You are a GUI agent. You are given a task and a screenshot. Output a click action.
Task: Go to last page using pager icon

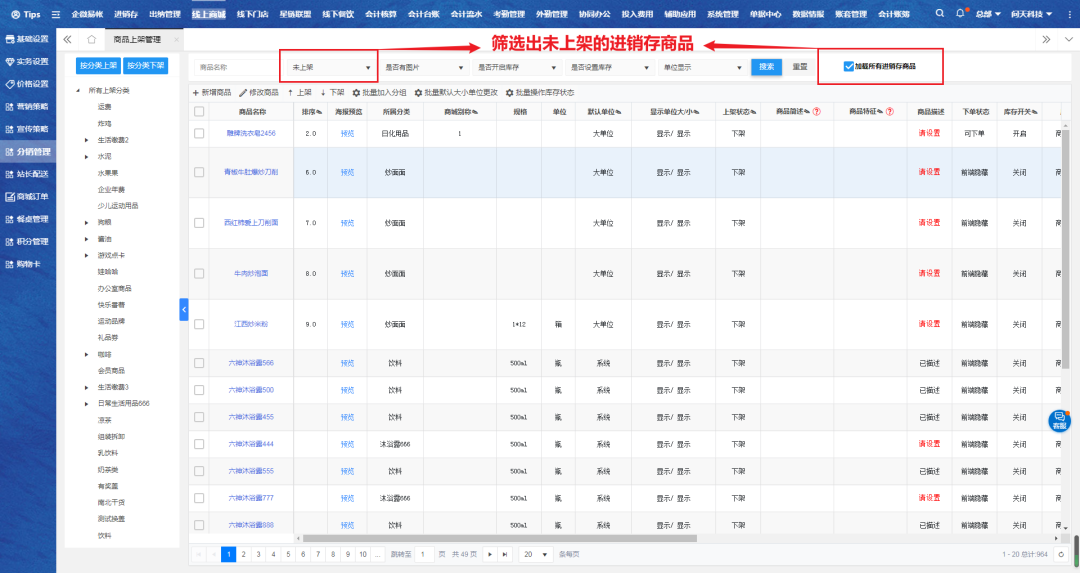(504, 554)
